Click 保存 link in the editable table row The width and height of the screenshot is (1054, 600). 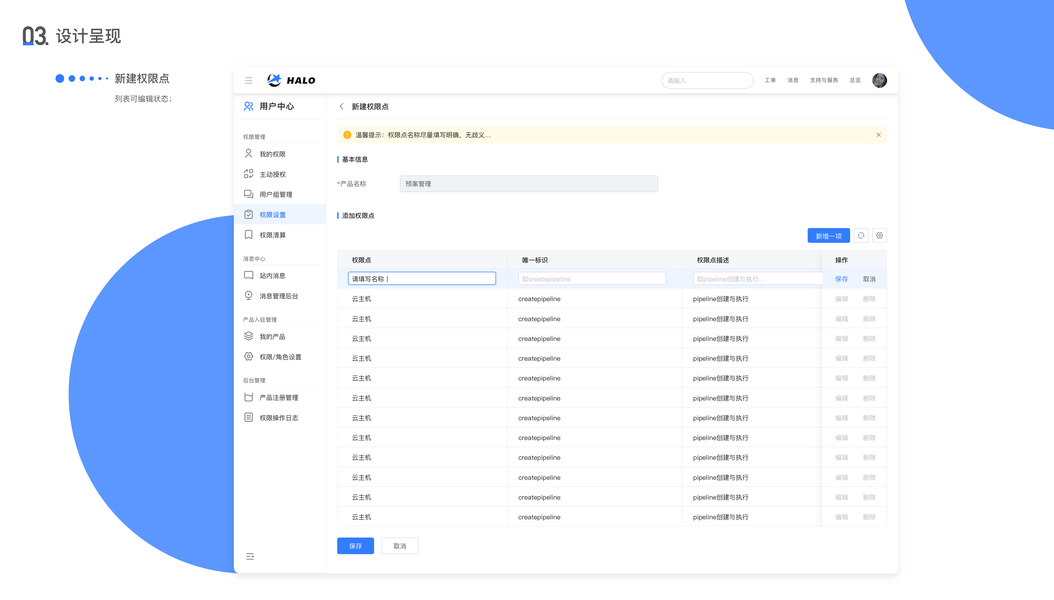click(842, 279)
